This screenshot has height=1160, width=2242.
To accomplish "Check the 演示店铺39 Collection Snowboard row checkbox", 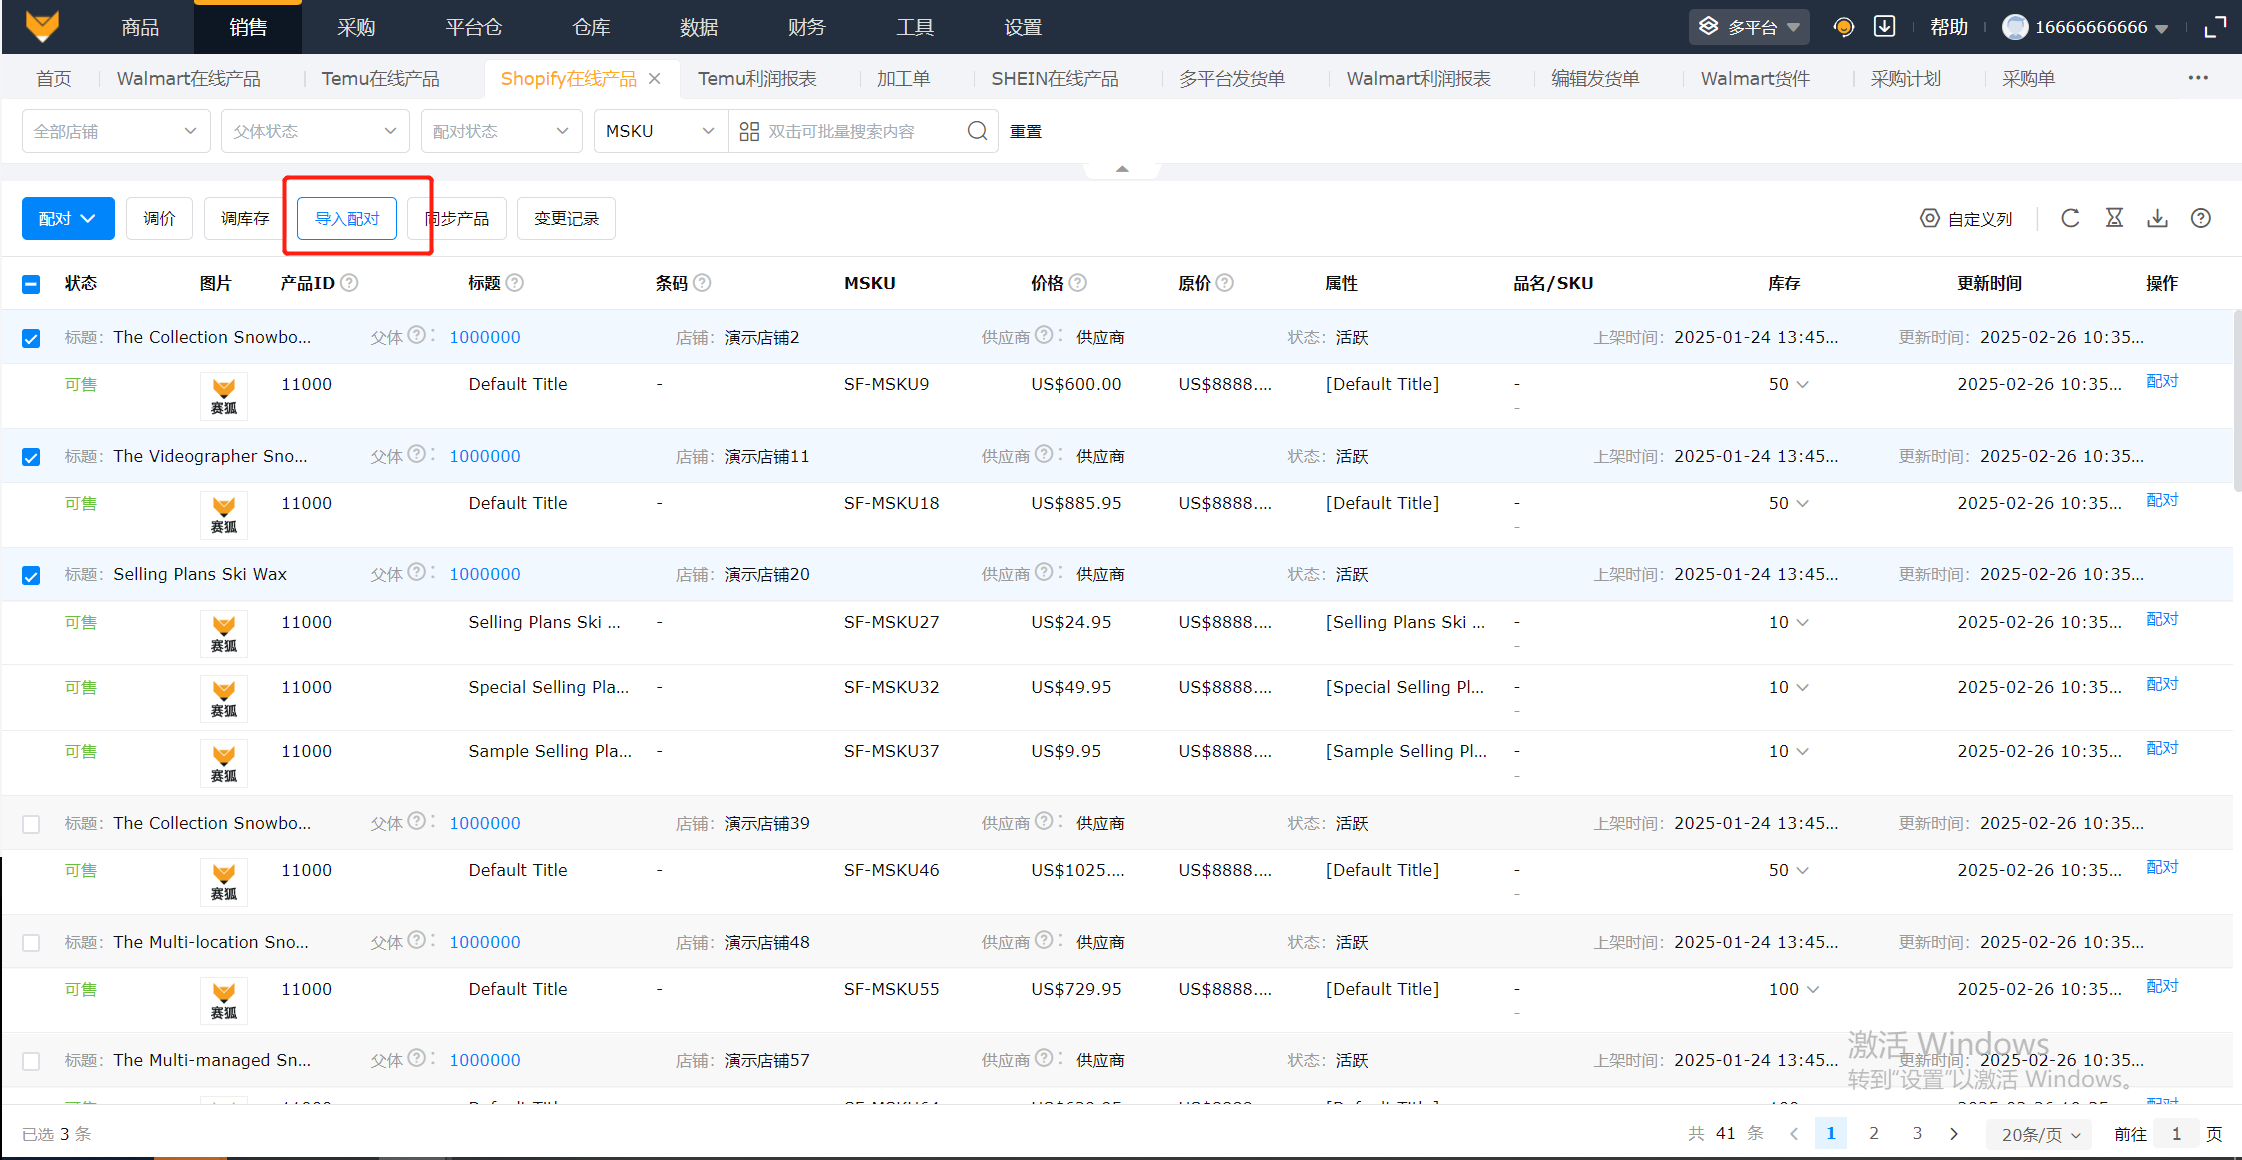I will [31, 824].
